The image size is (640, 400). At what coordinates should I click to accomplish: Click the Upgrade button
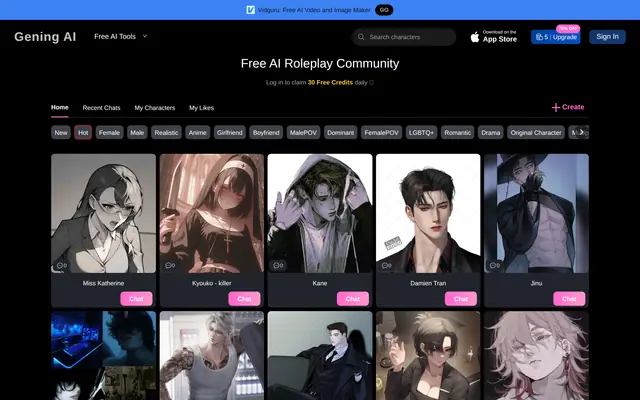pos(556,37)
